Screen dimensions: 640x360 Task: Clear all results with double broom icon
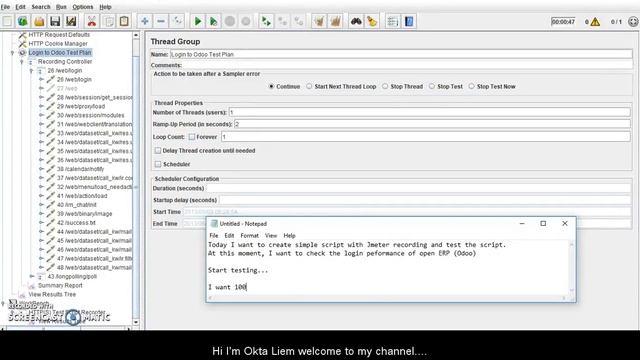pos(335,21)
